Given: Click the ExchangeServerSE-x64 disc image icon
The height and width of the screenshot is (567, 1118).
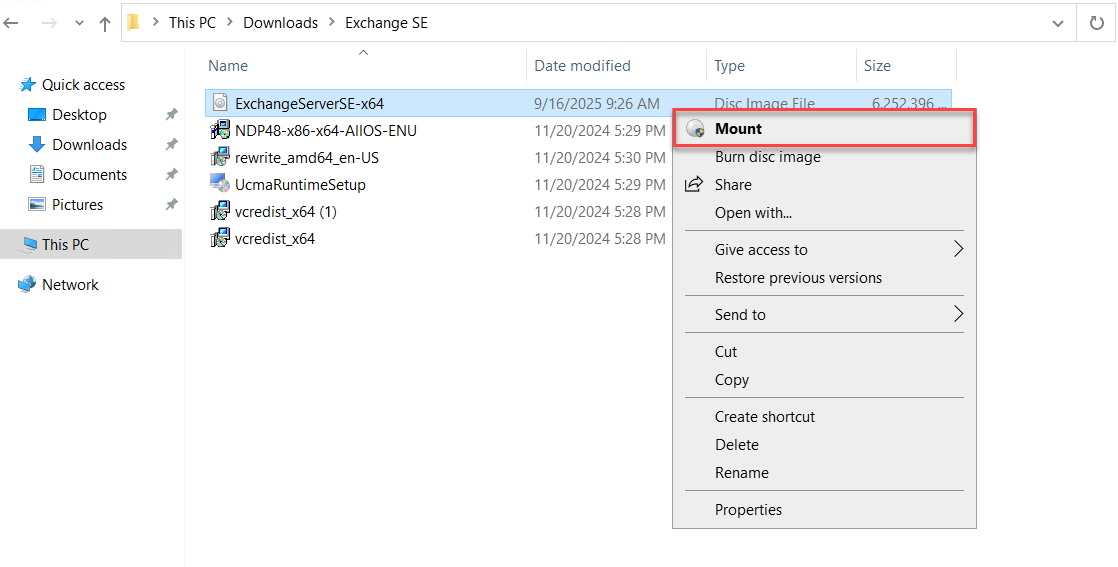Looking at the screenshot, I should 220,103.
